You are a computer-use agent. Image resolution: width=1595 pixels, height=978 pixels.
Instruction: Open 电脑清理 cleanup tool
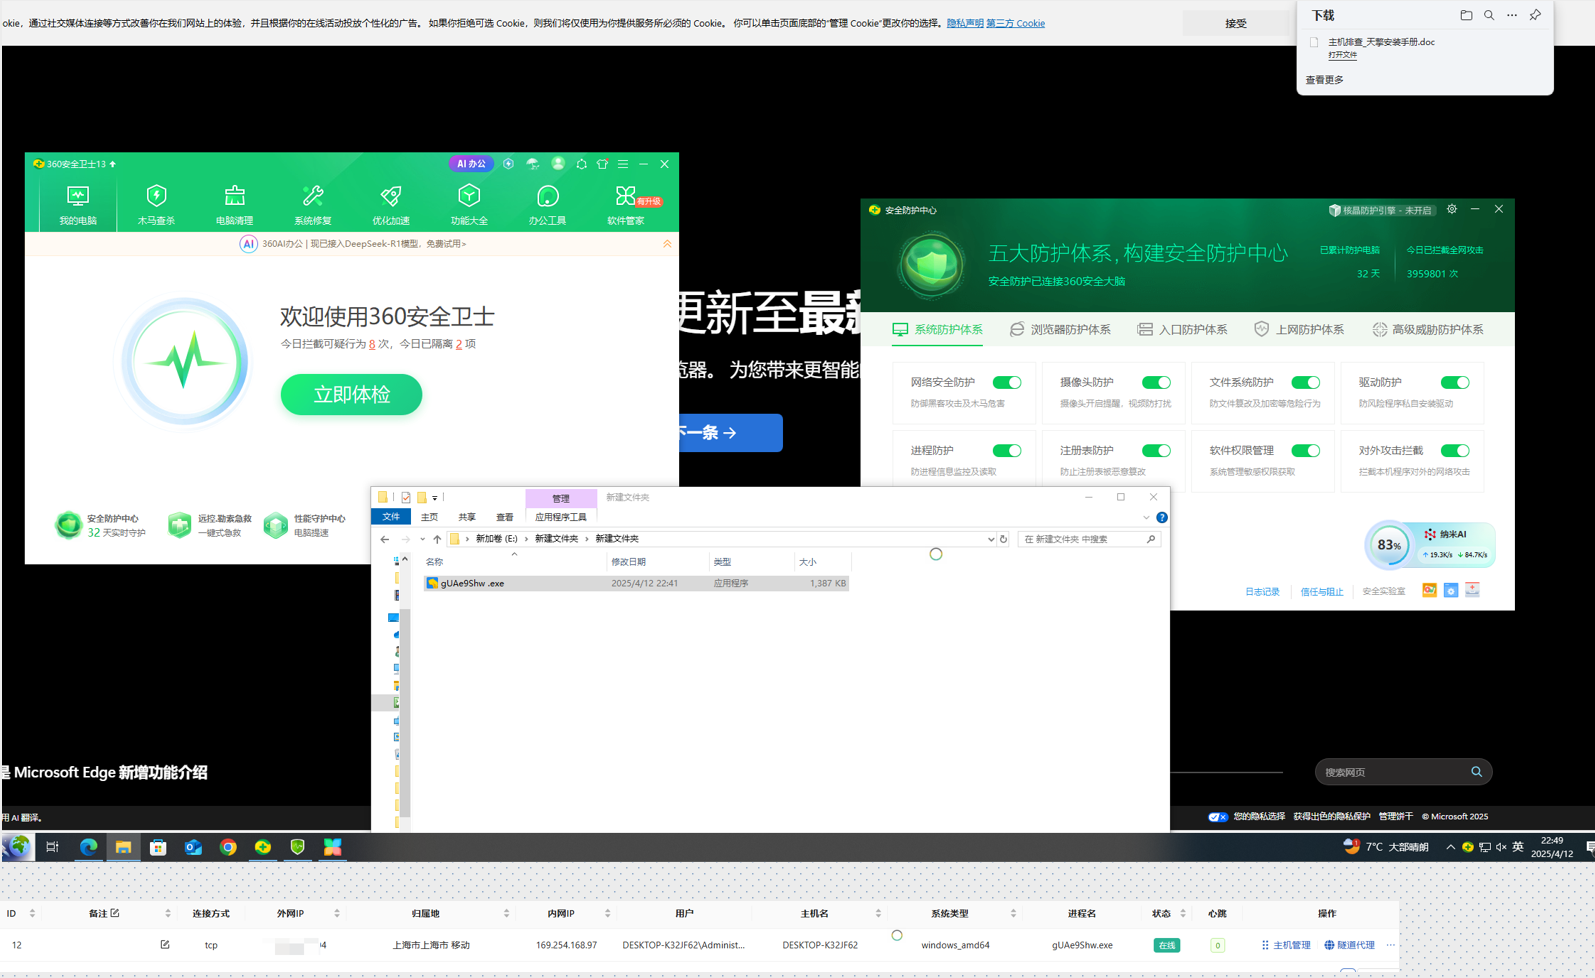(x=234, y=205)
